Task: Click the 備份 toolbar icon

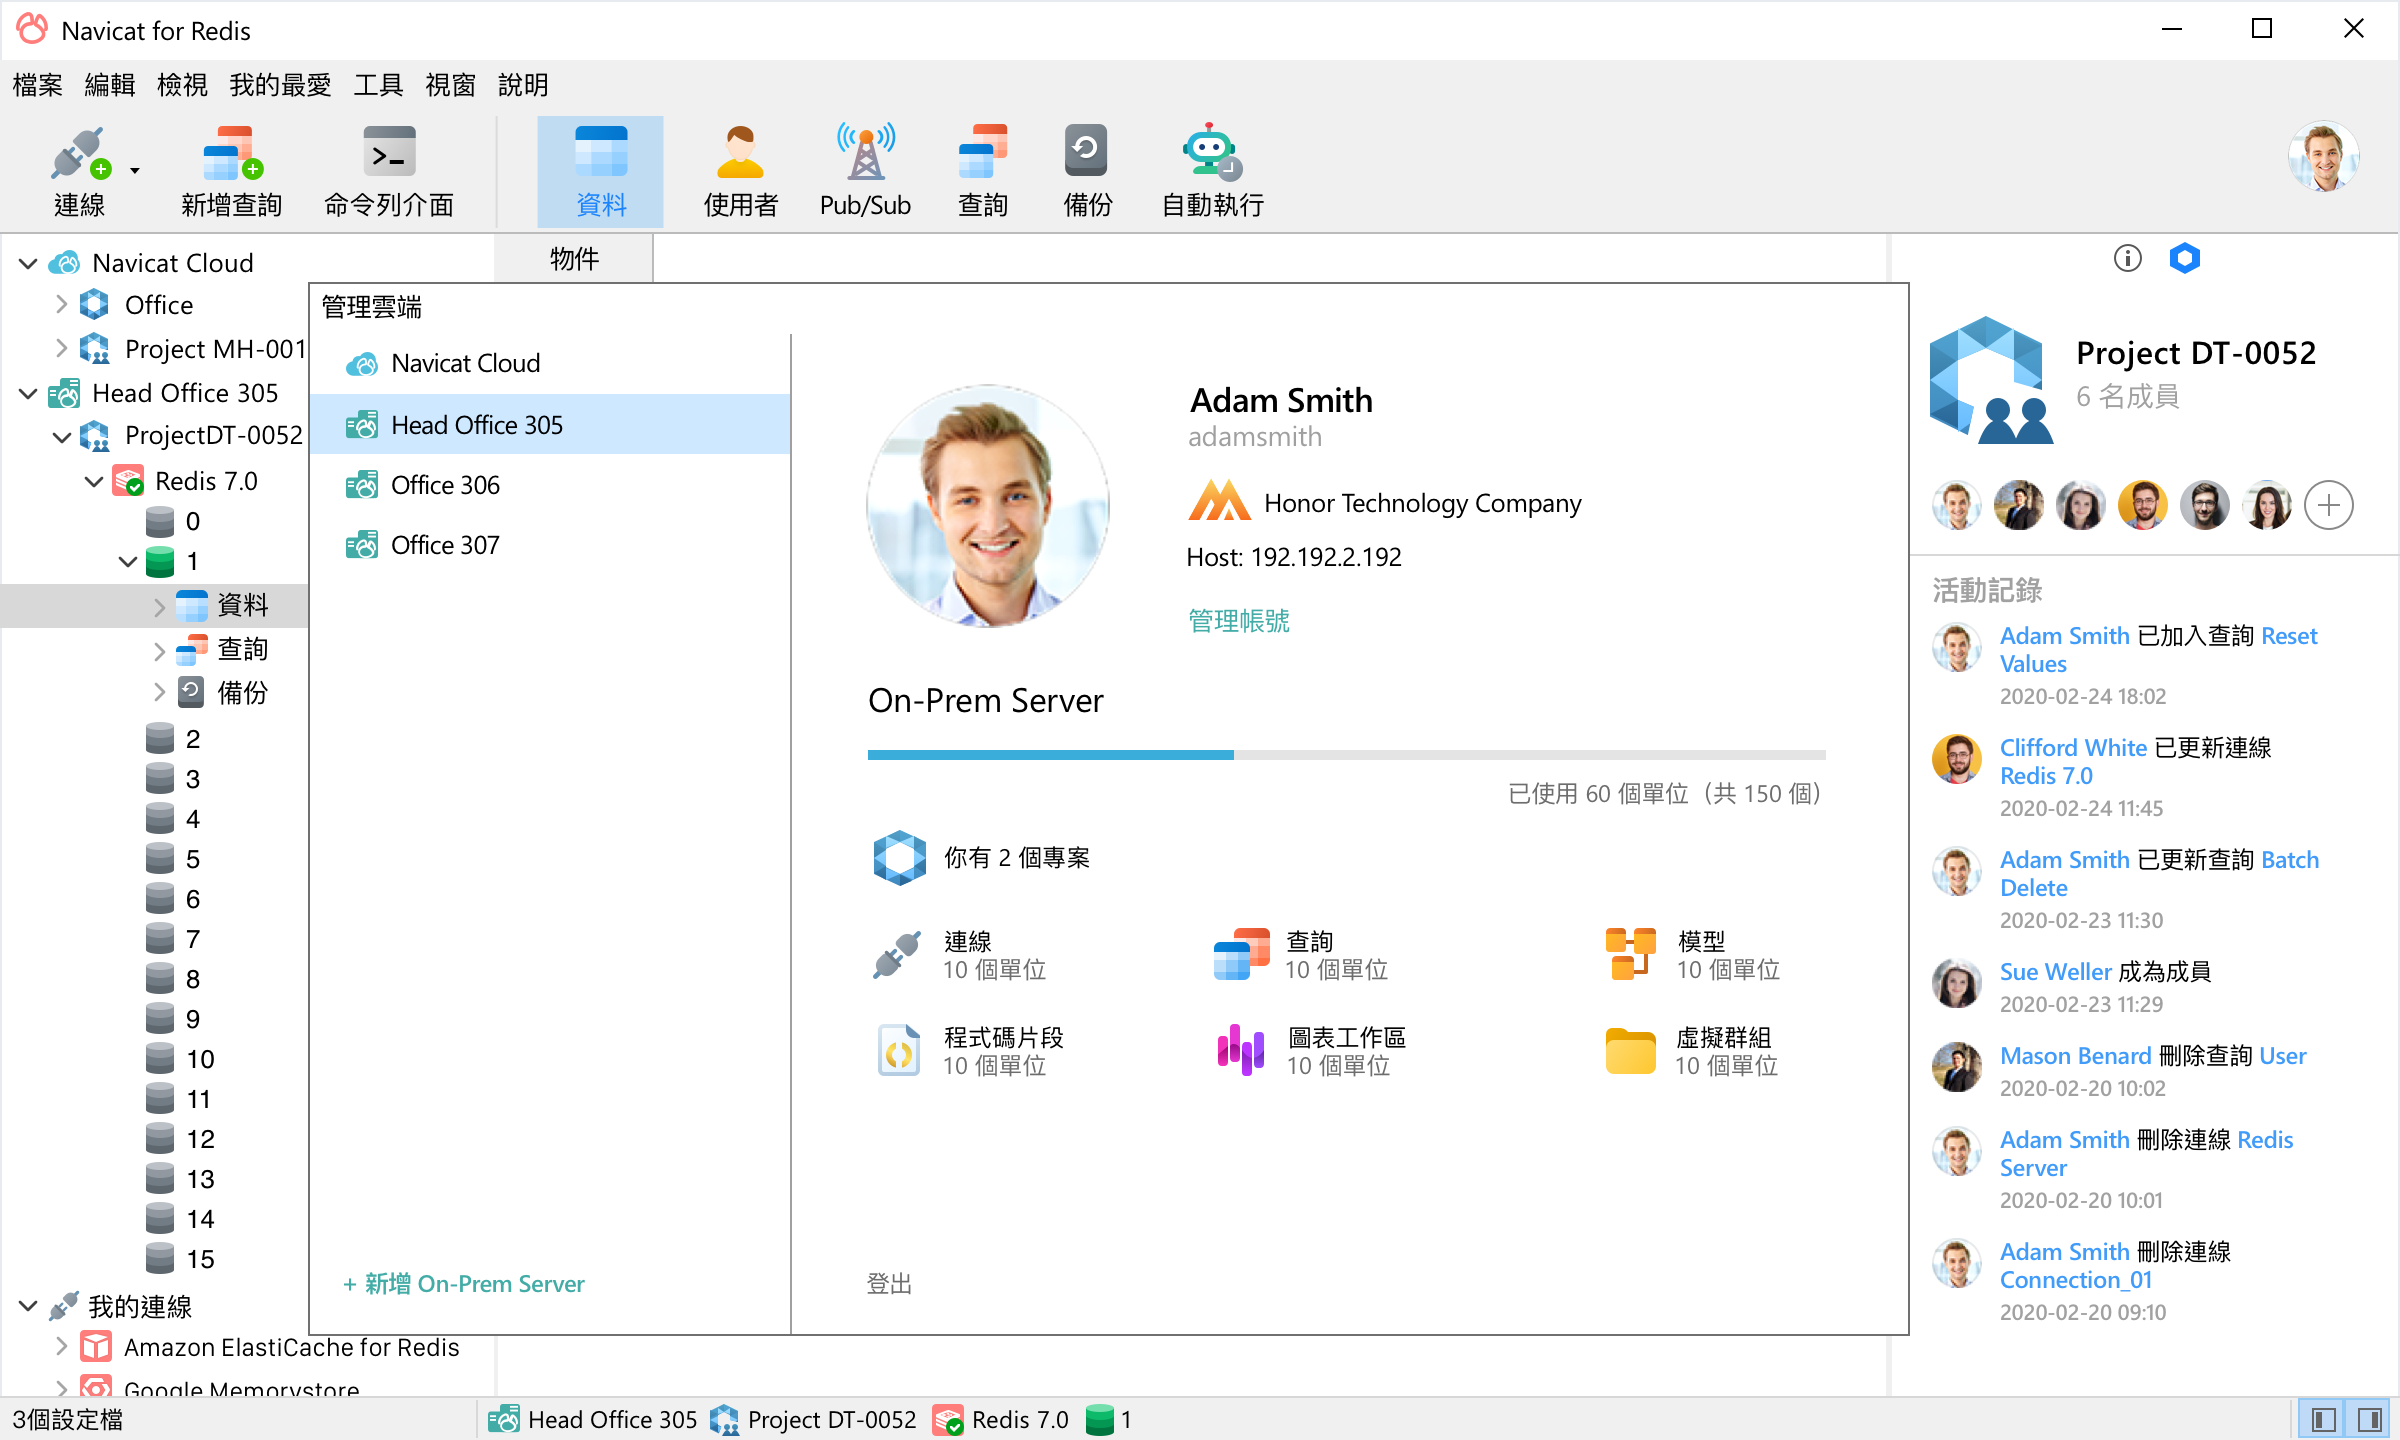Action: click(1086, 168)
